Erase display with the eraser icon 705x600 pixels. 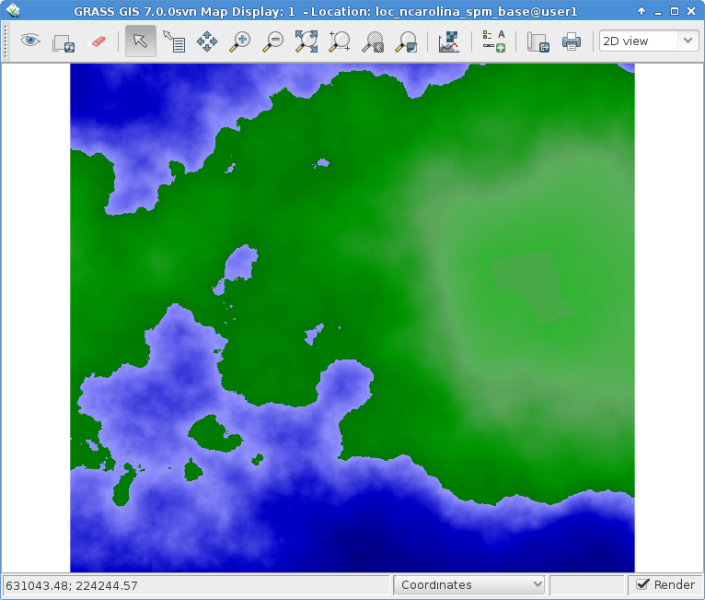[97, 41]
